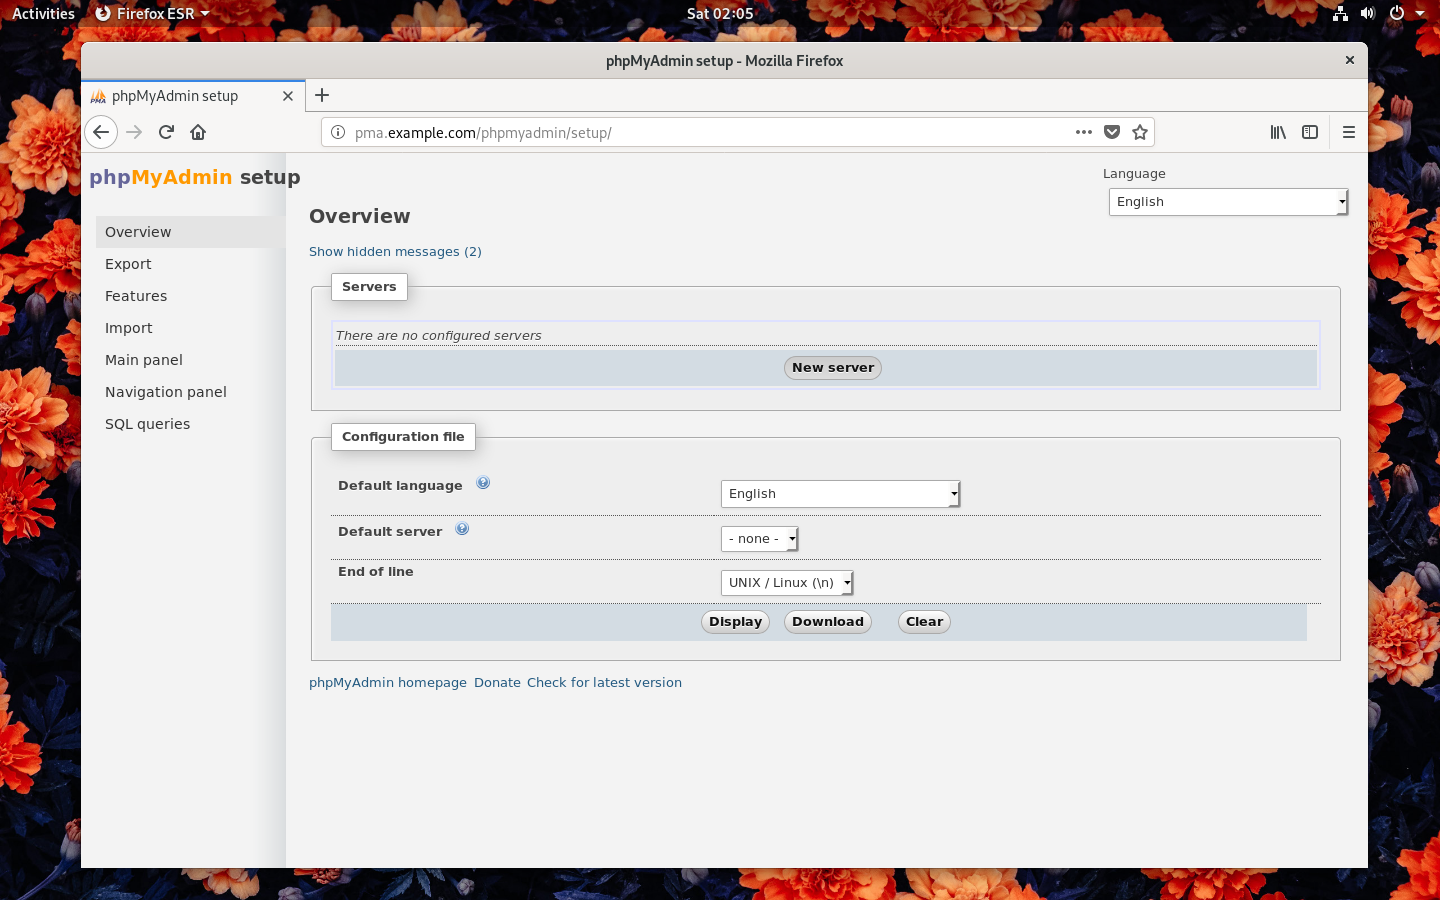Go to the browser home page
The height and width of the screenshot is (900, 1440).
tap(198, 132)
